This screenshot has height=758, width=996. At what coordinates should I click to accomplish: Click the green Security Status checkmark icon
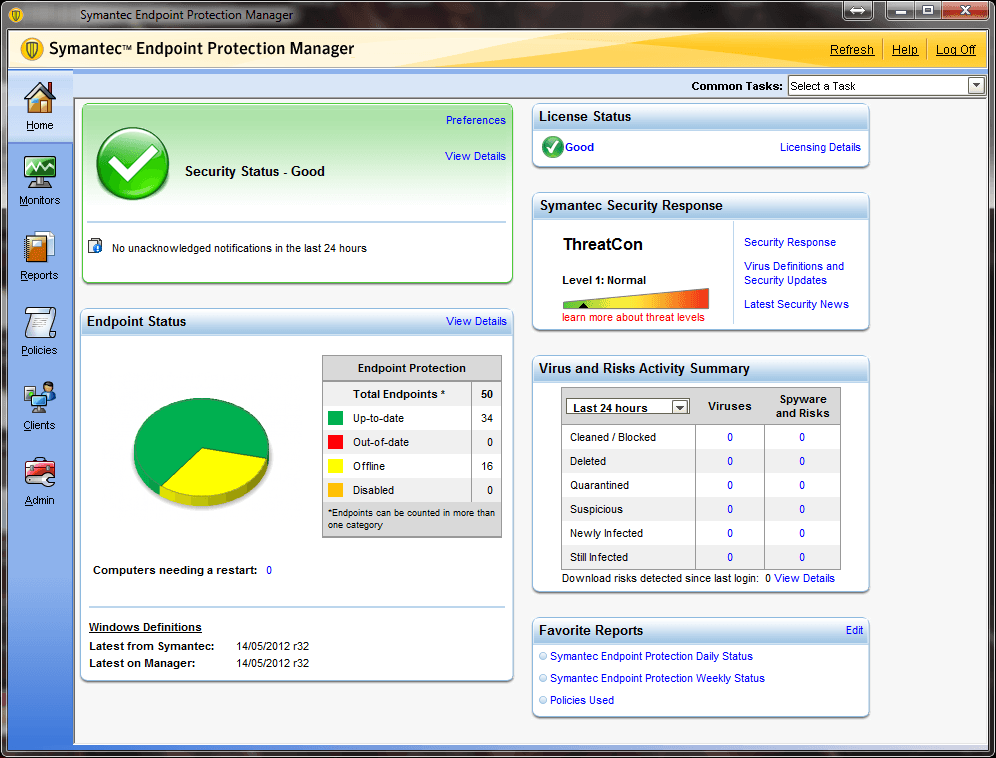(x=133, y=163)
